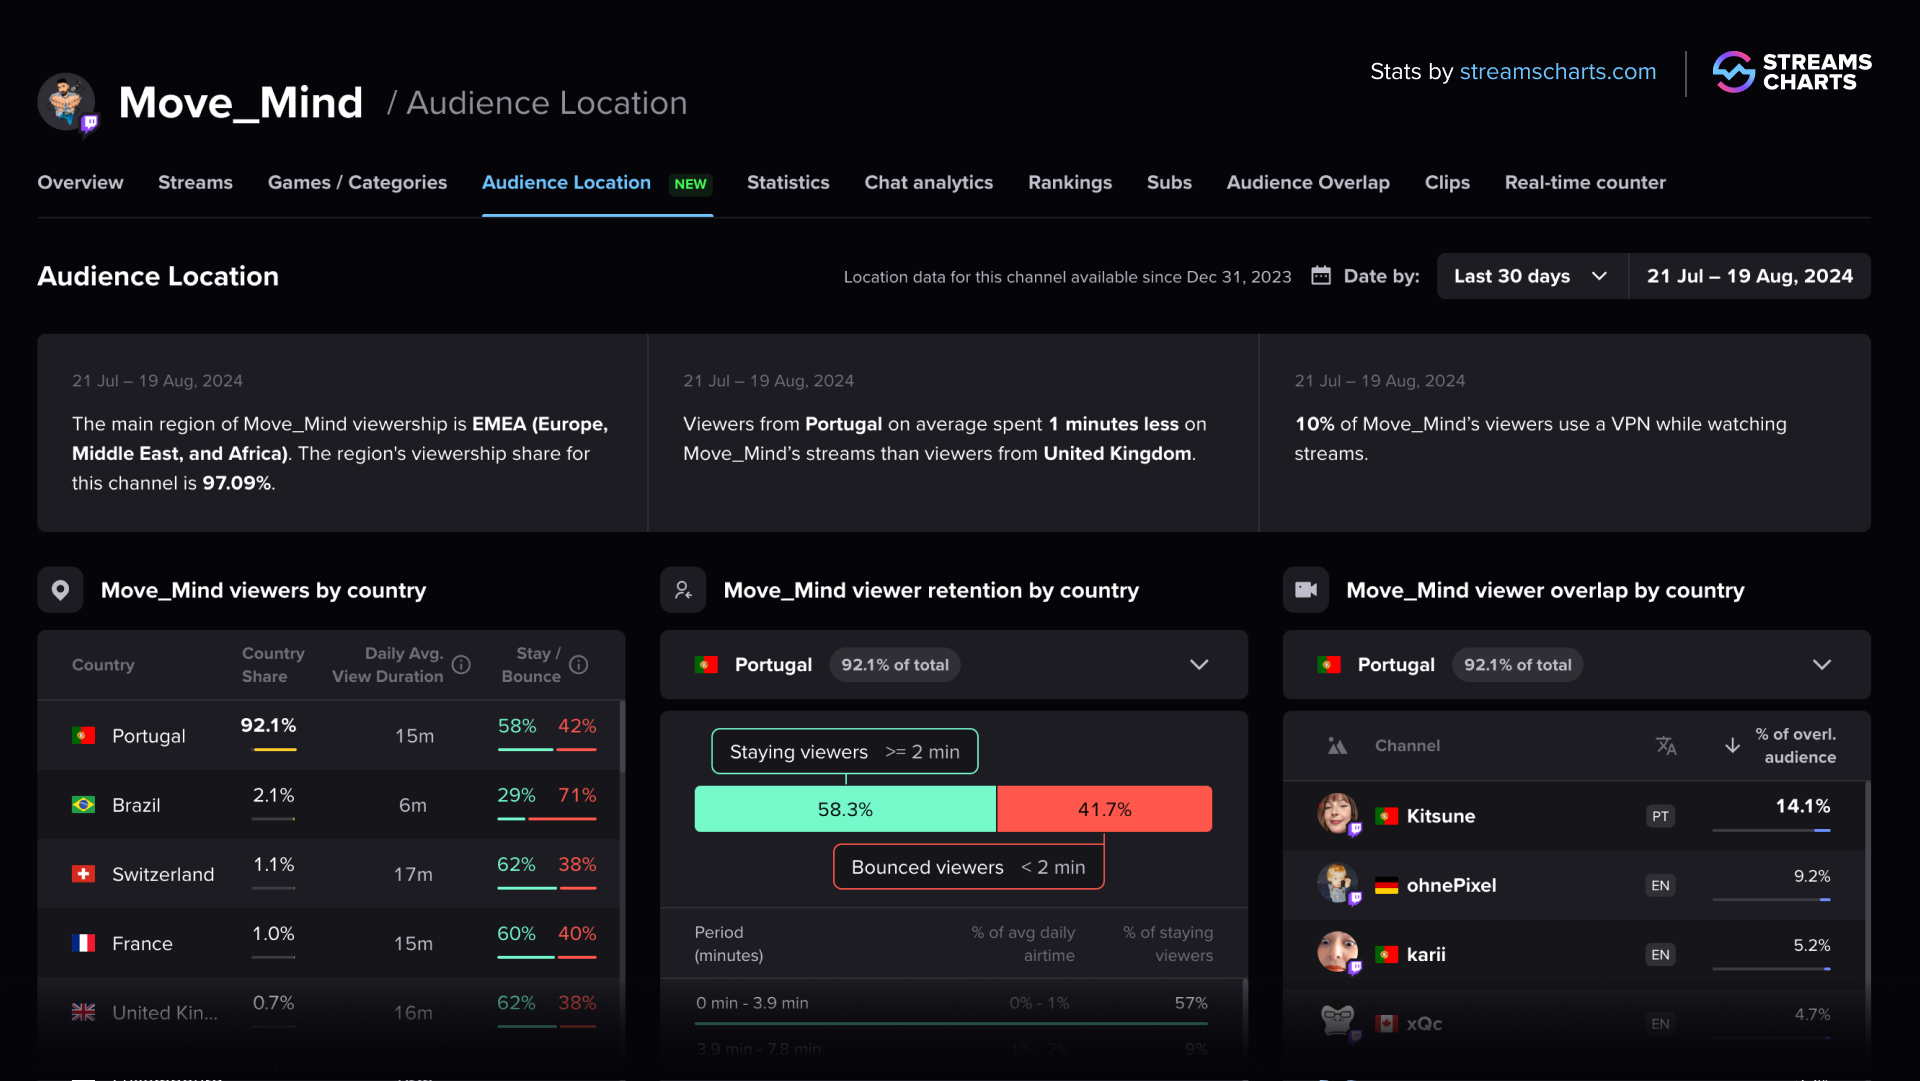
Task: Click the Streams Charts logo icon
Action: (1733, 72)
